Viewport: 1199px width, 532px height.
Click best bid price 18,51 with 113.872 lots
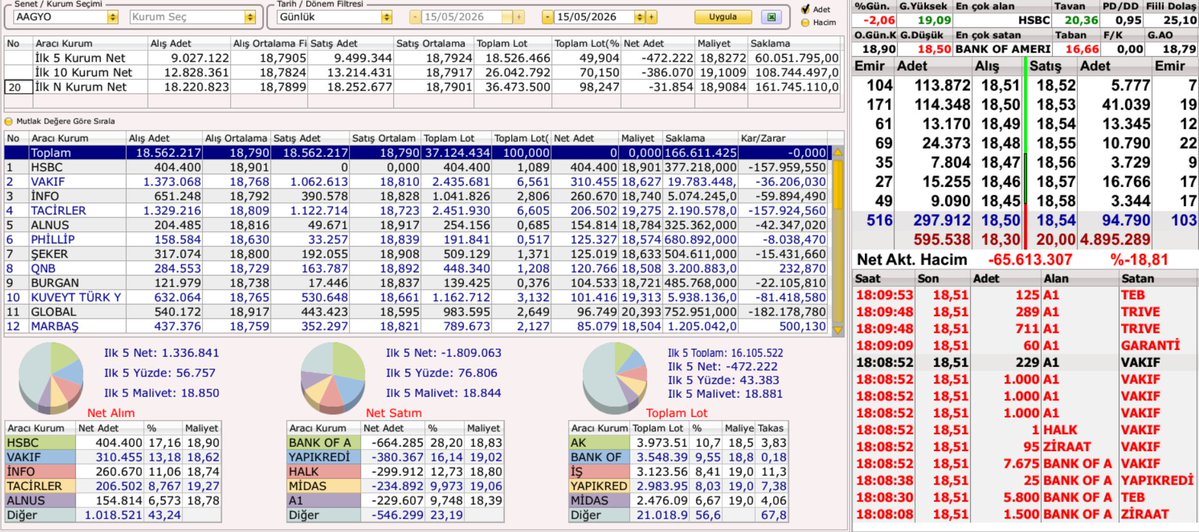coord(997,86)
